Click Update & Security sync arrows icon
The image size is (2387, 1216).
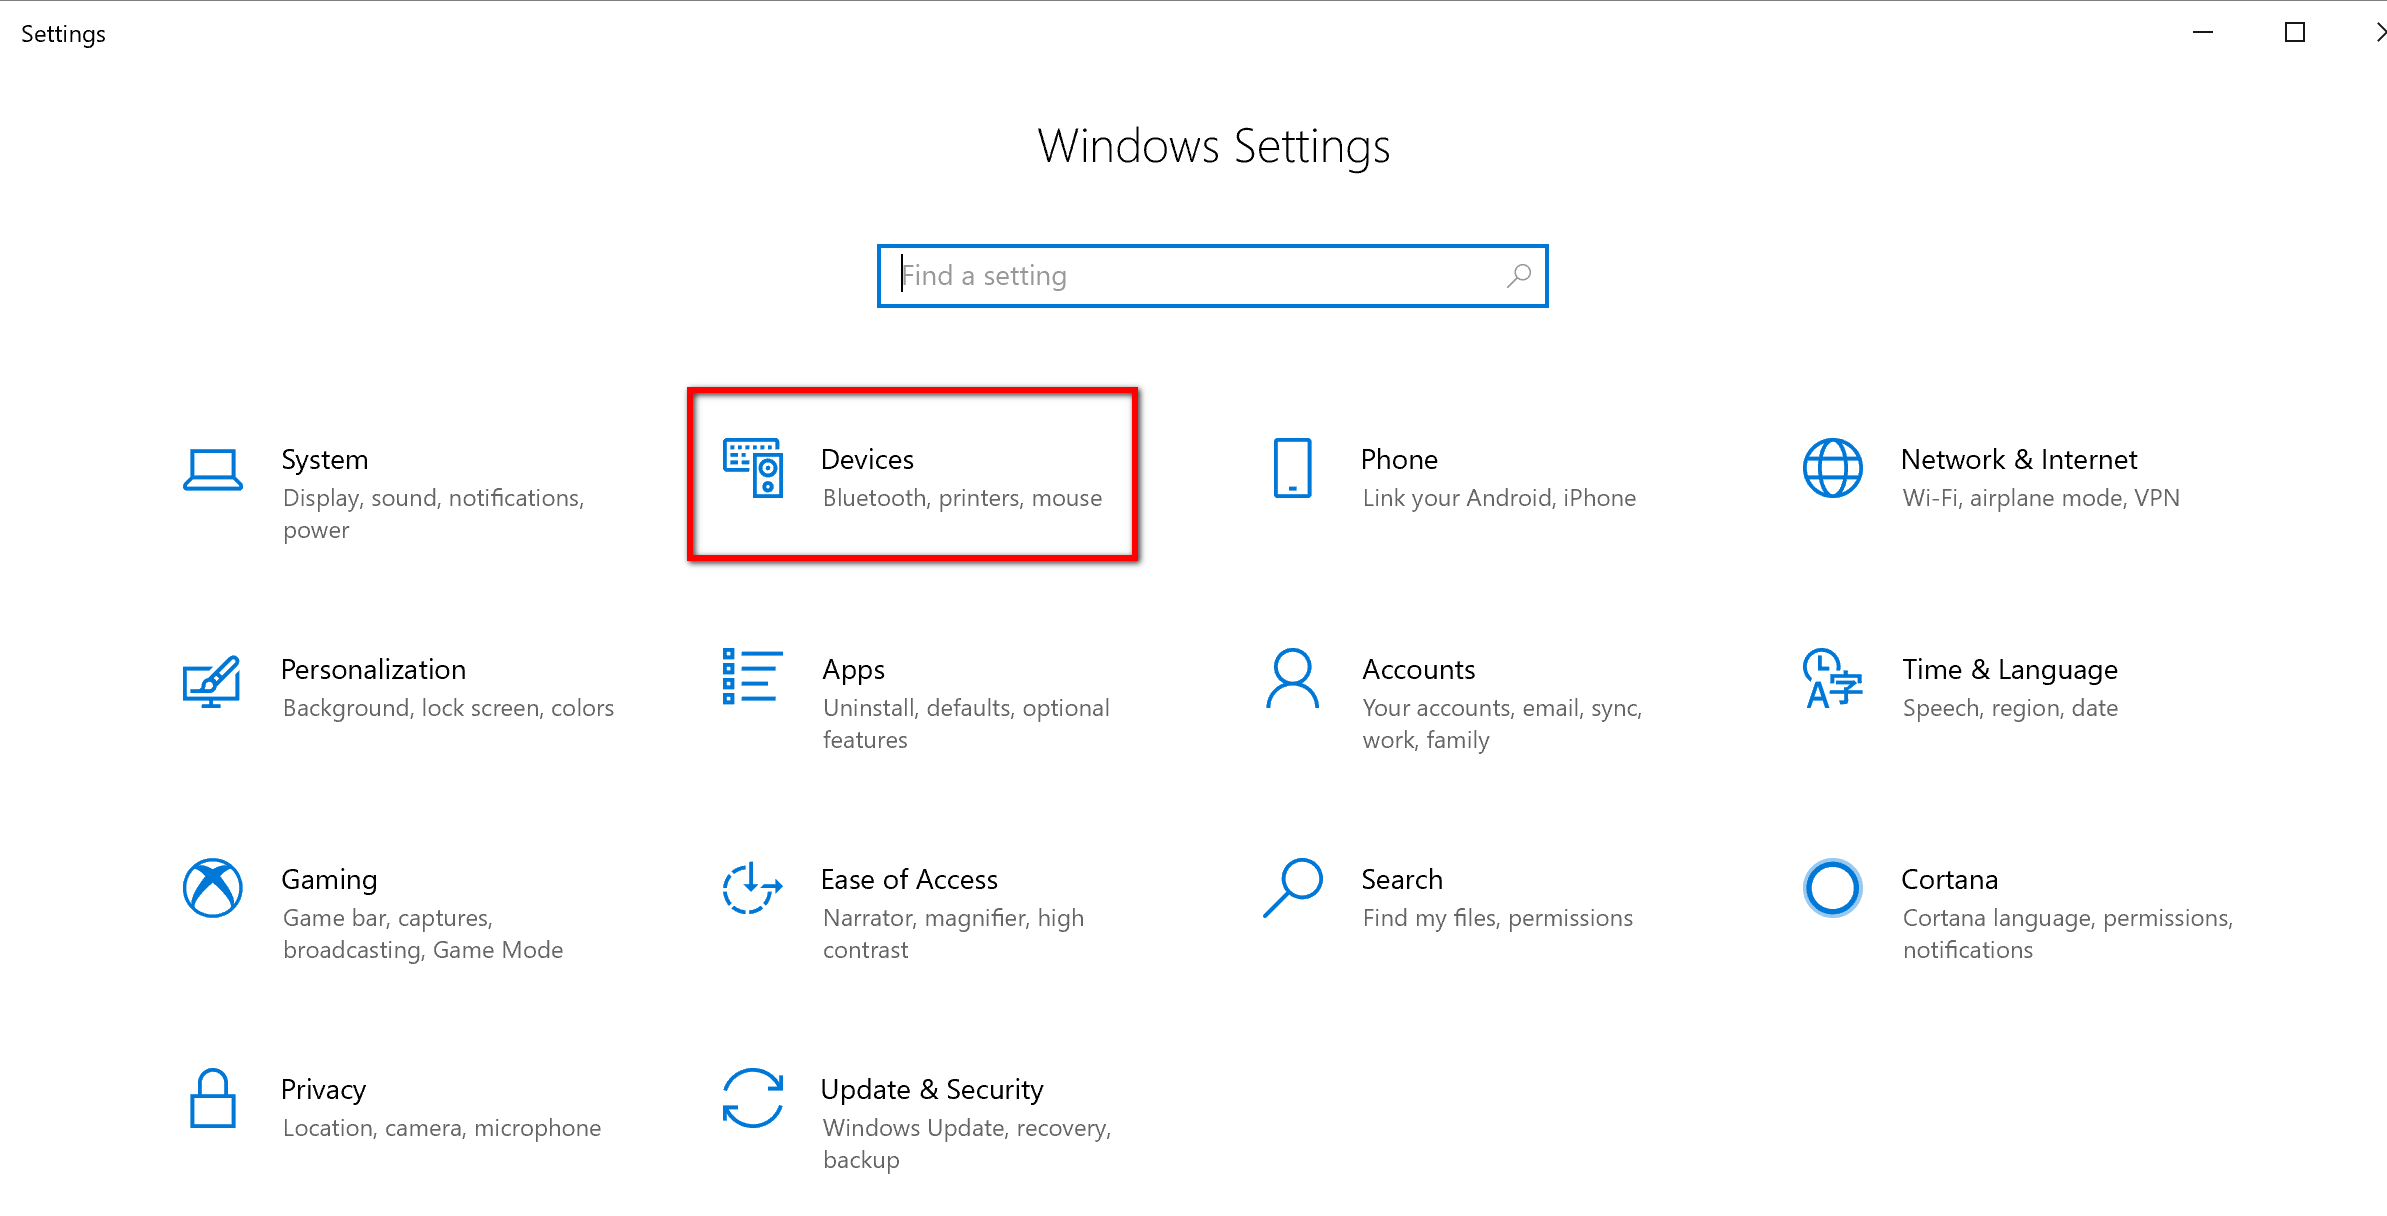(752, 1098)
